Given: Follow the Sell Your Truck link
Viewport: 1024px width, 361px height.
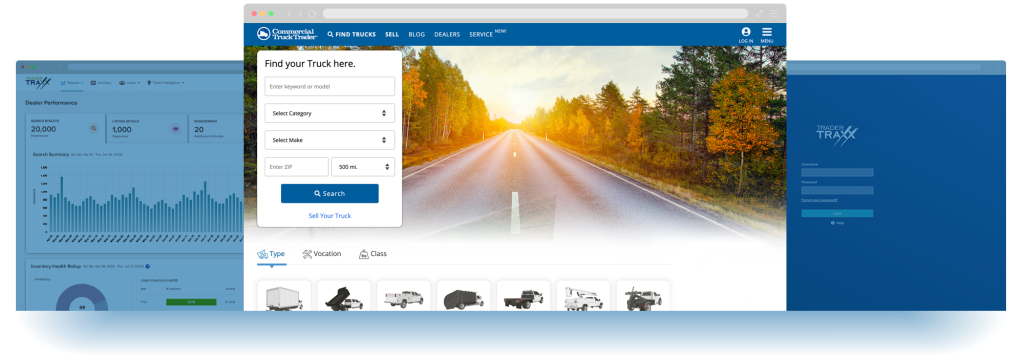Looking at the screenshot, I should coord(330,215).
